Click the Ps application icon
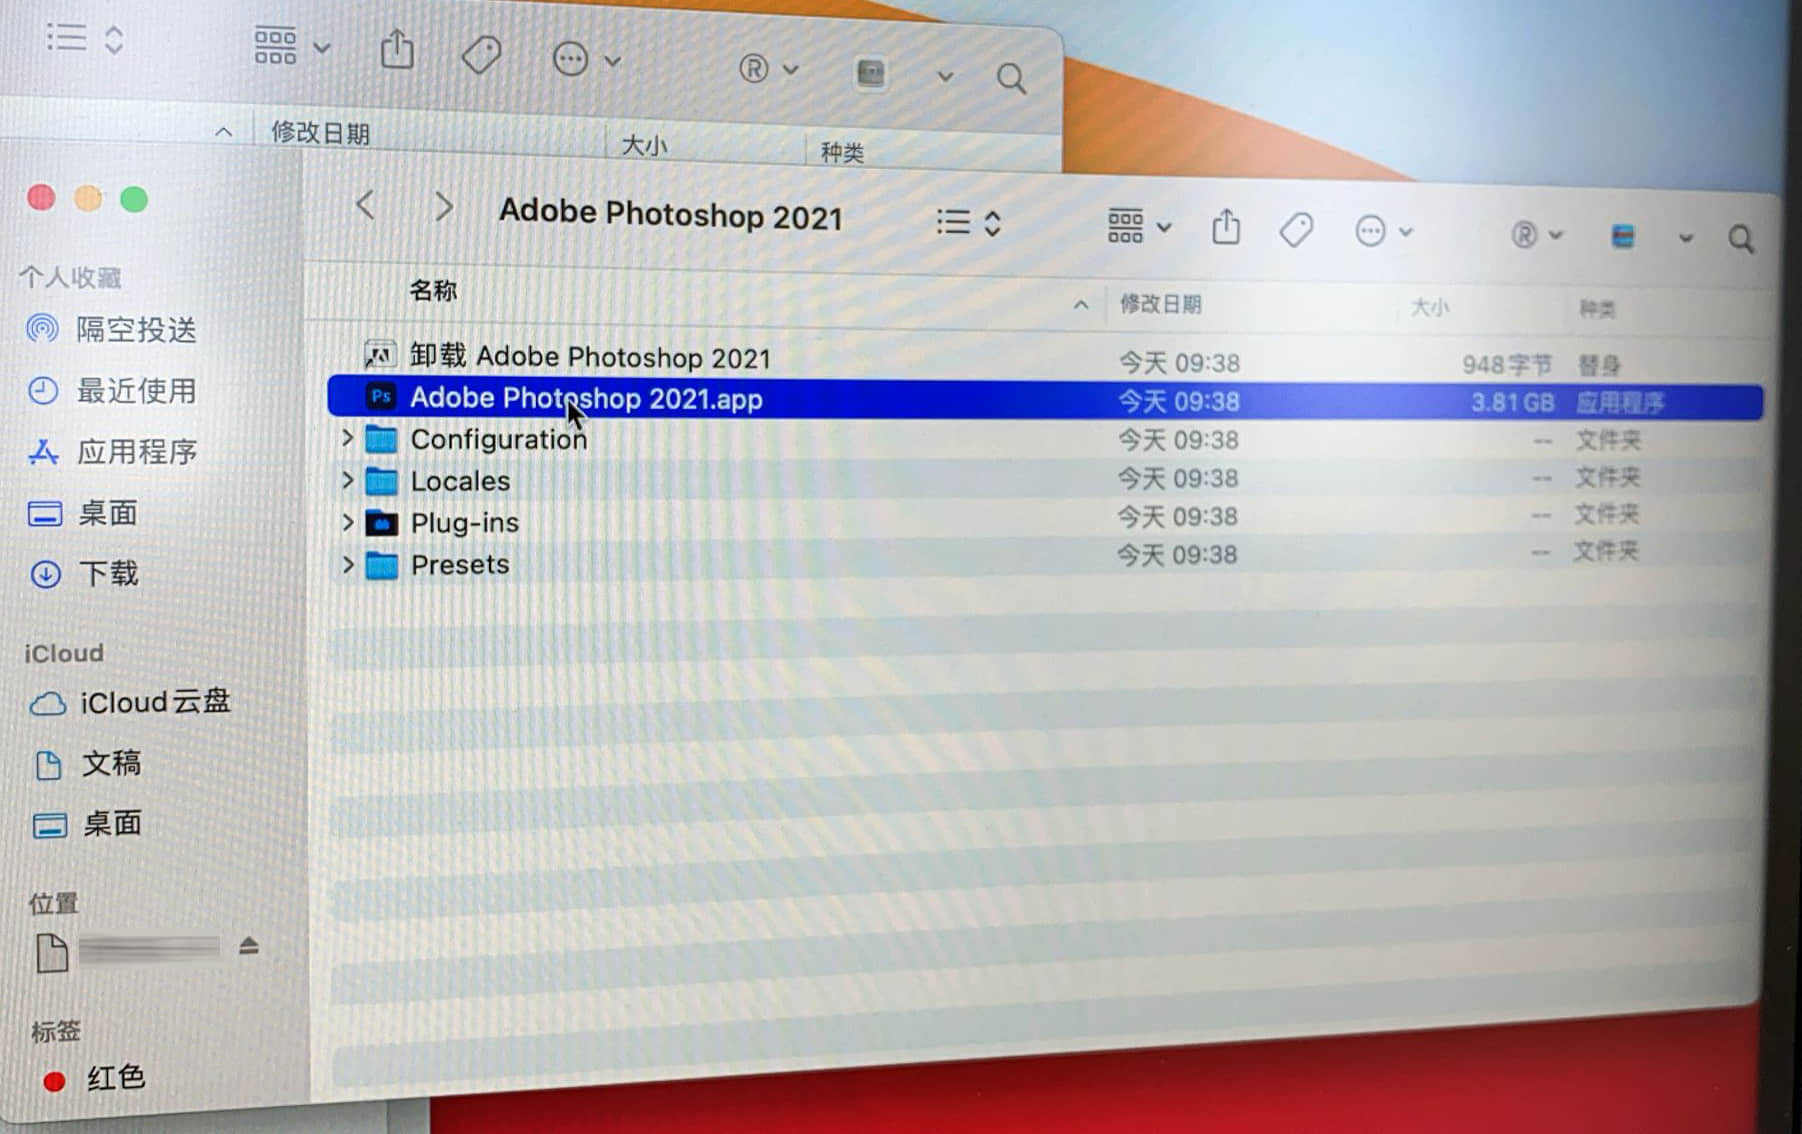 [x=380, y=396]
